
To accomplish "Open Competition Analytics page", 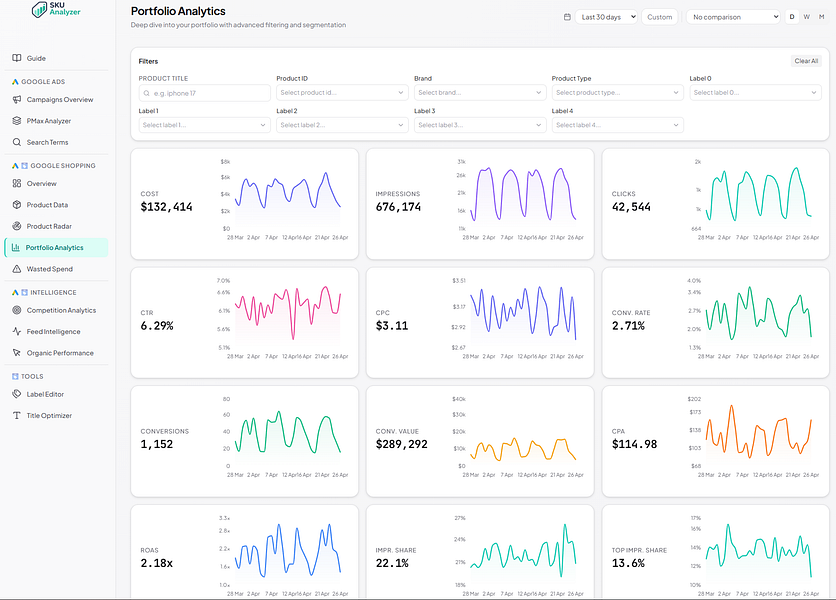I will pyautogui.click(x=56, y=310).
